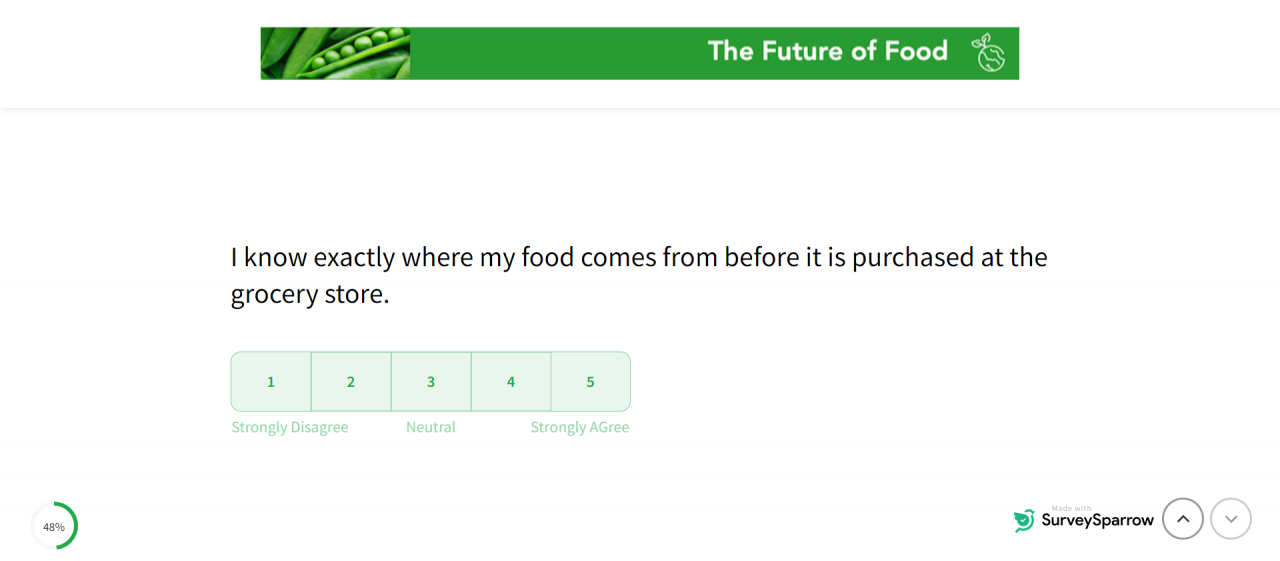This screenshot has height=561, width=1280.
Task: Select rating 1 on the scale
Action: click(271, 382)
